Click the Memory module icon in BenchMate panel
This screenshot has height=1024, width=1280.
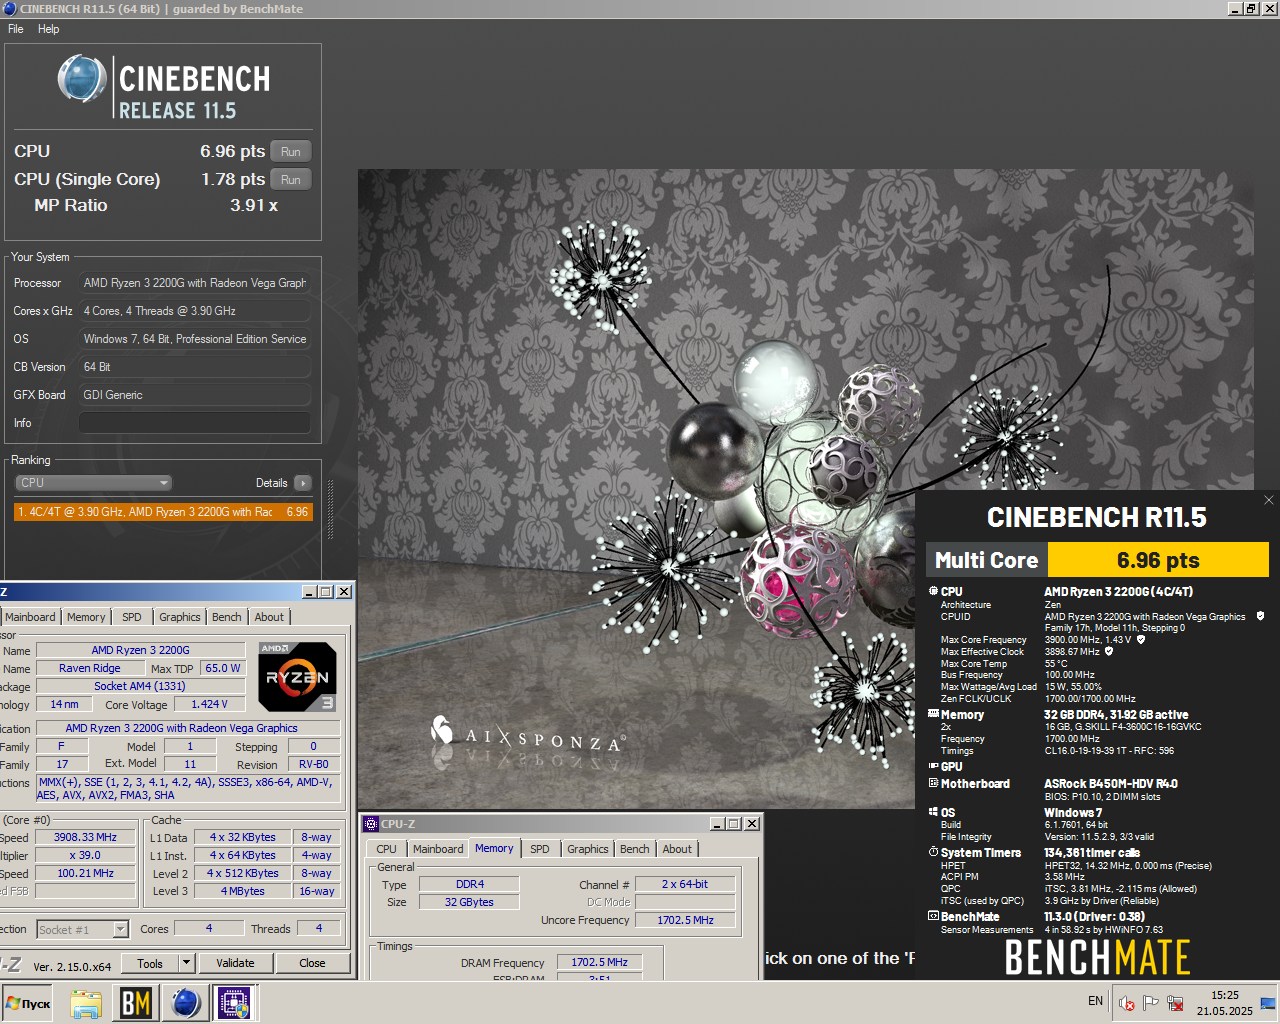[x=933, y=714]
